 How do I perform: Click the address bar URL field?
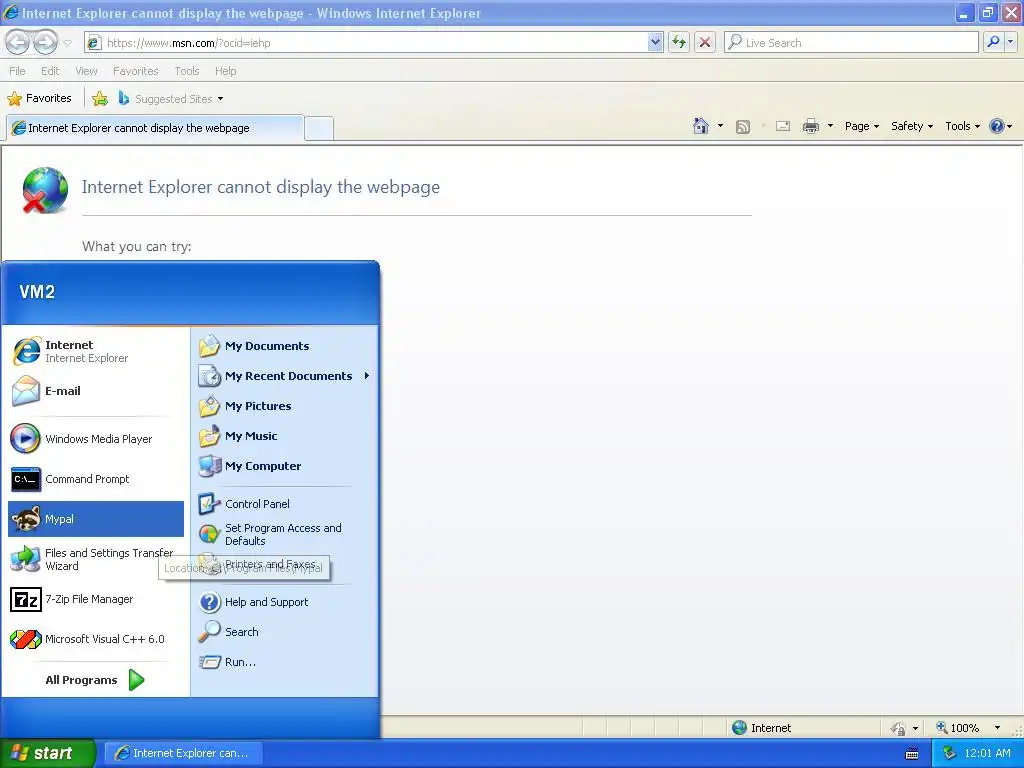[x=376, y=42]
